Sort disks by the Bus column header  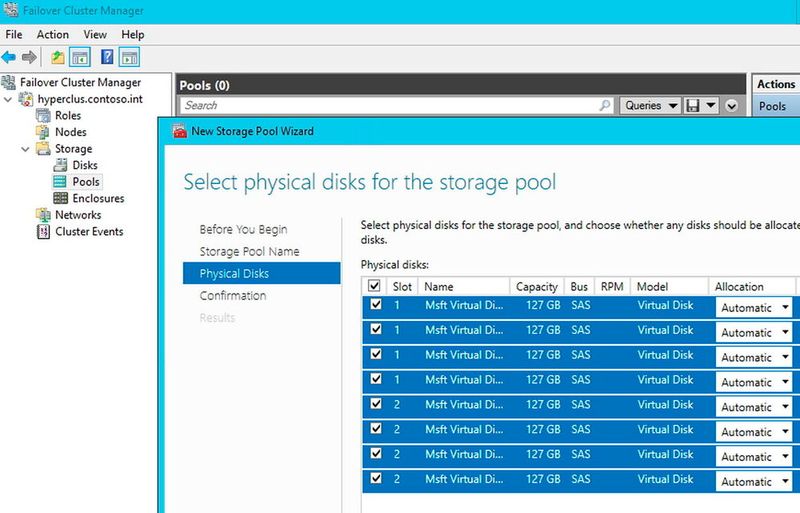pos(579,286)
